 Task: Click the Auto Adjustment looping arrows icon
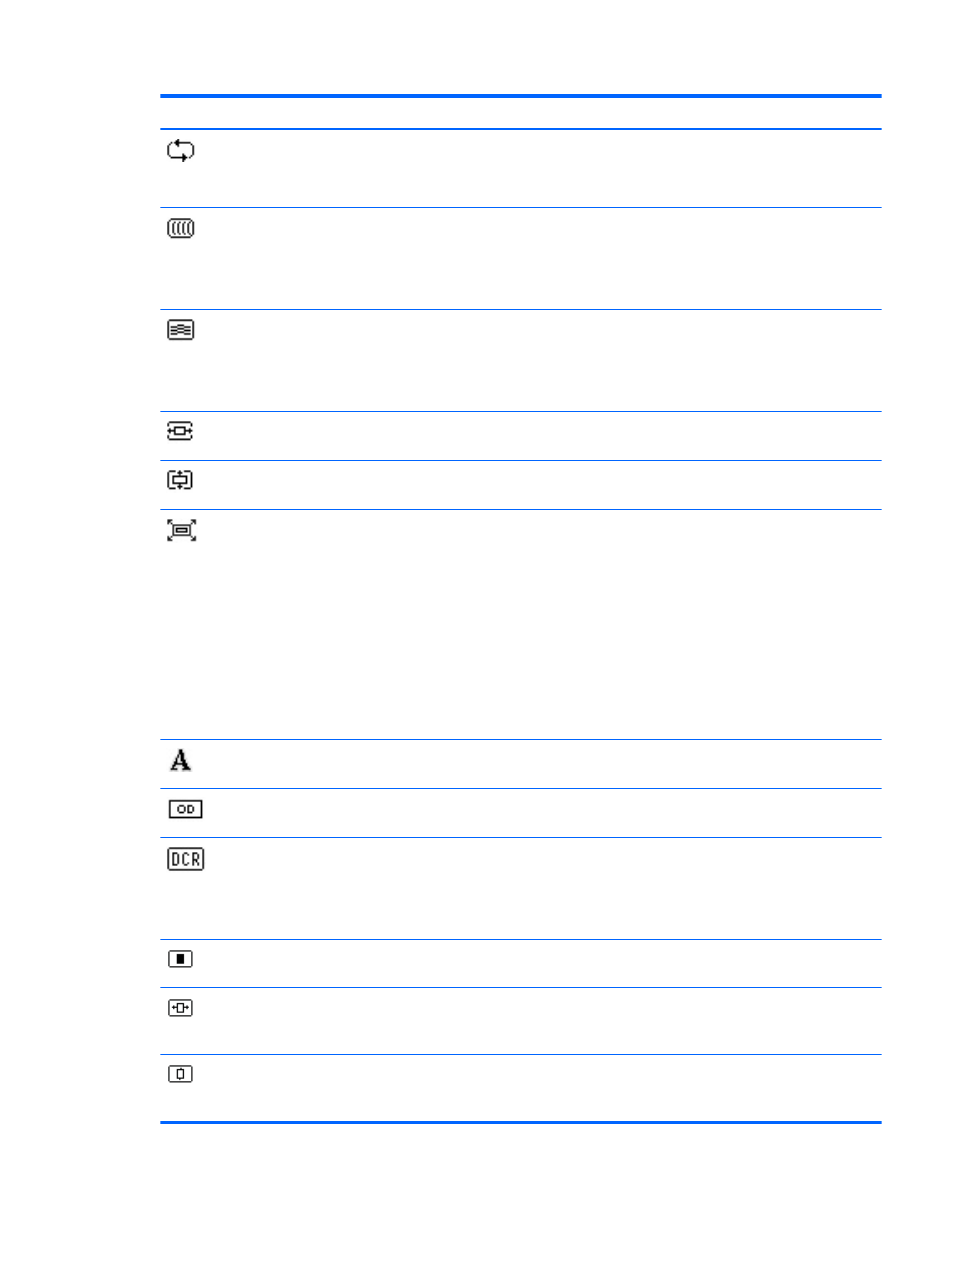pos(181,151)
